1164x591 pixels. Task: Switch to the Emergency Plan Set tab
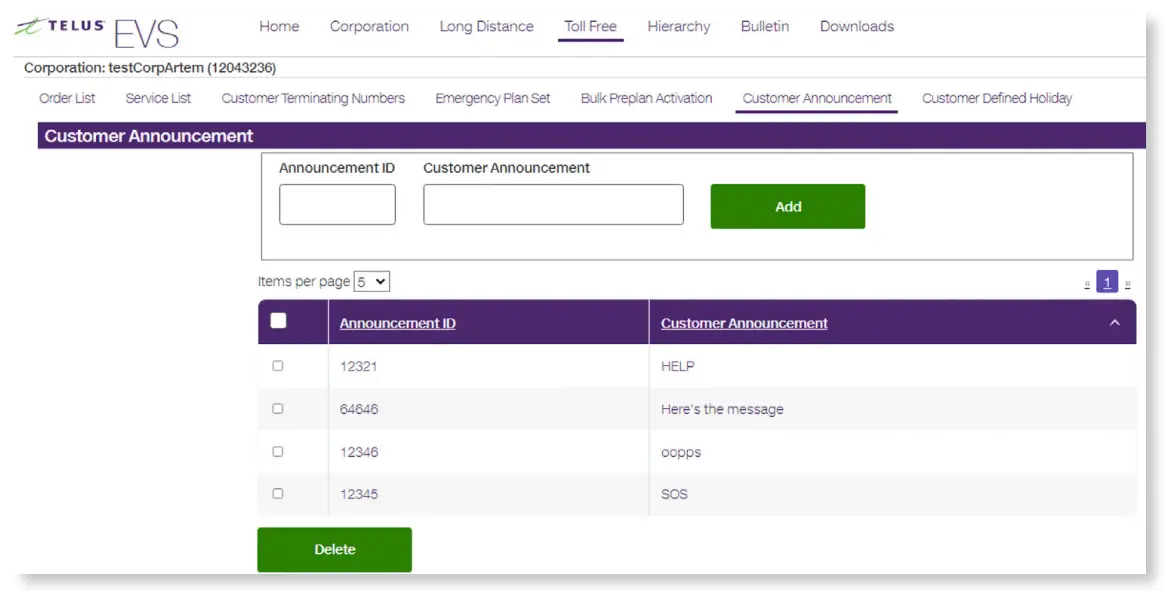pos(492,98)
